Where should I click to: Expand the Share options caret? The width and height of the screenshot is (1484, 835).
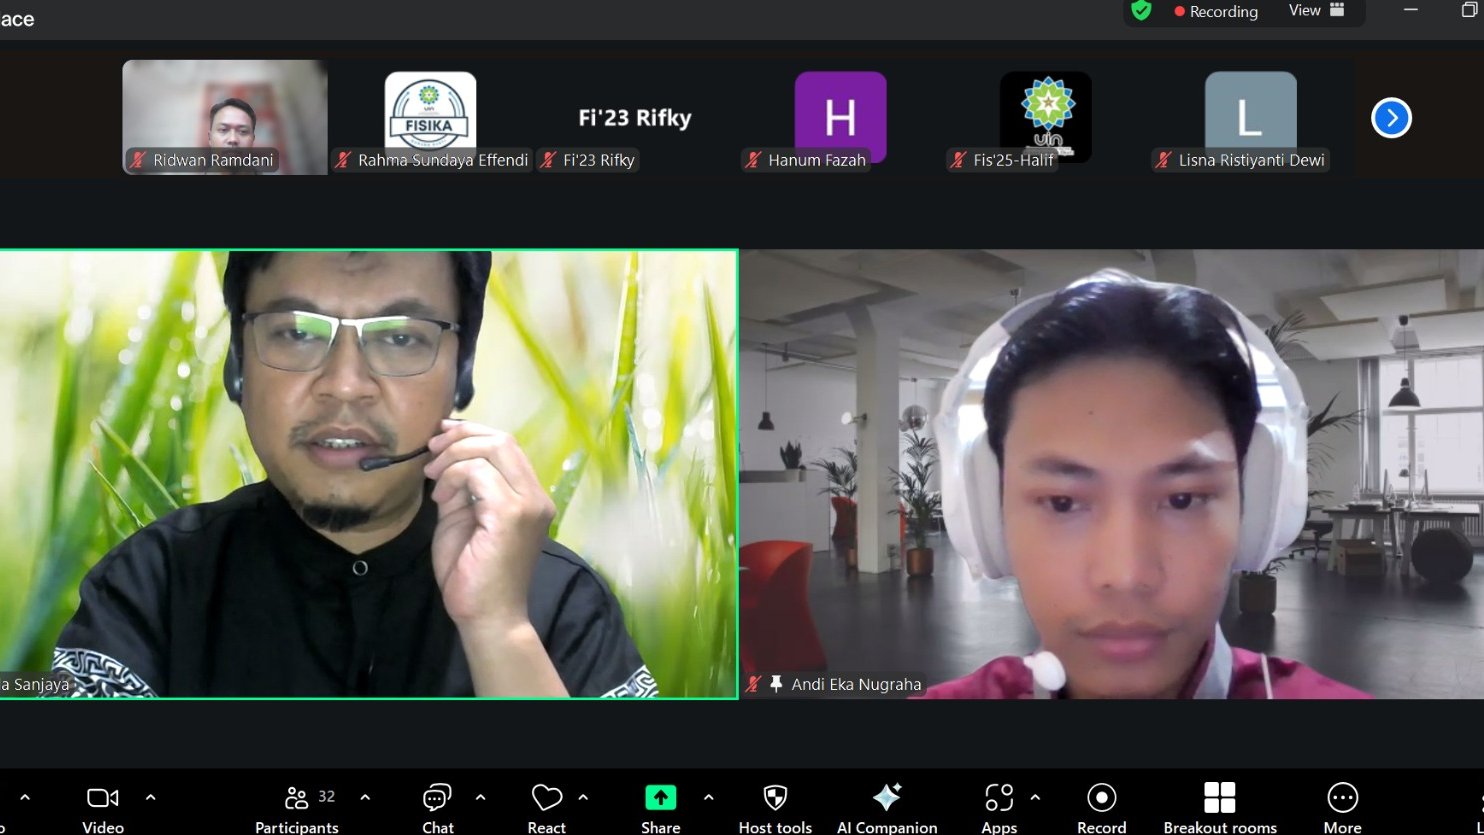pos(709,798)
